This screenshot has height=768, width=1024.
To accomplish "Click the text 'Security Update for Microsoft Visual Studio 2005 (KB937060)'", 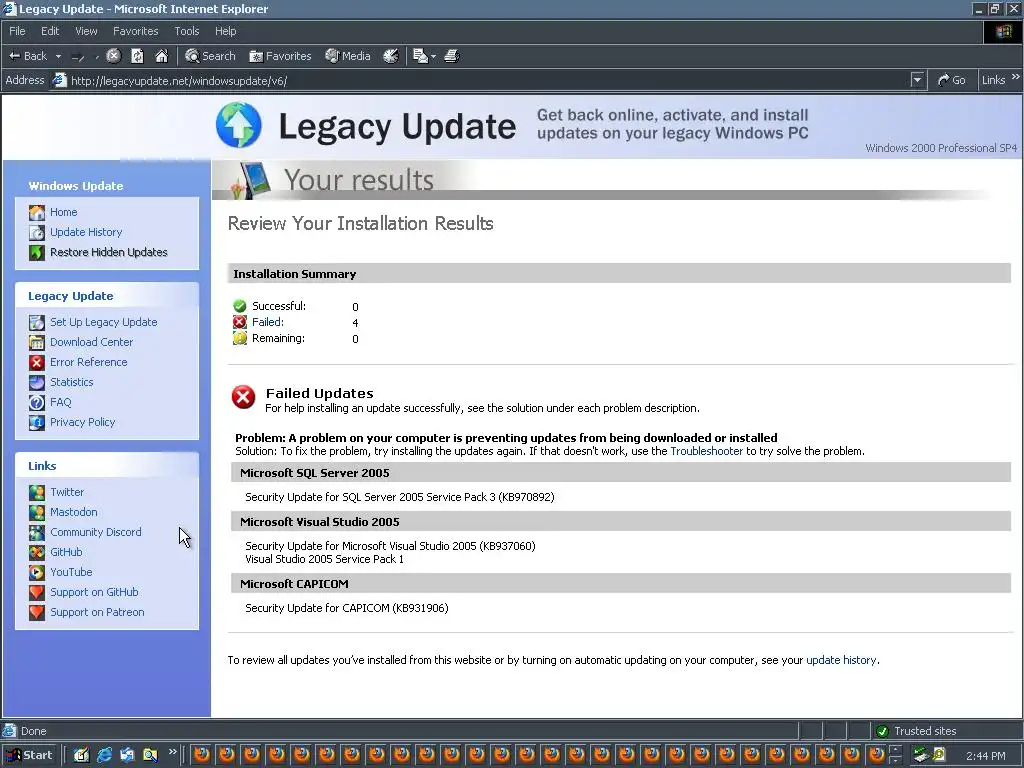I will tap(390, 546).
